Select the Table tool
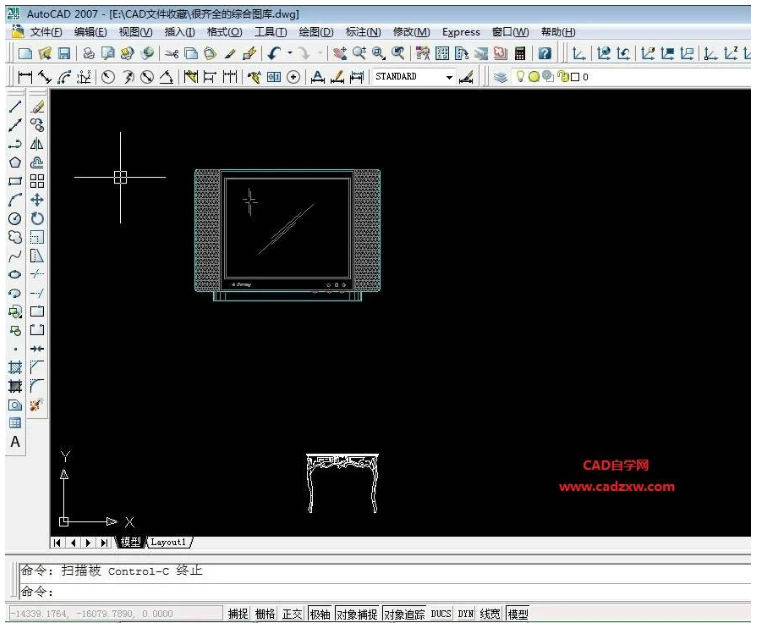 [15, 423]
